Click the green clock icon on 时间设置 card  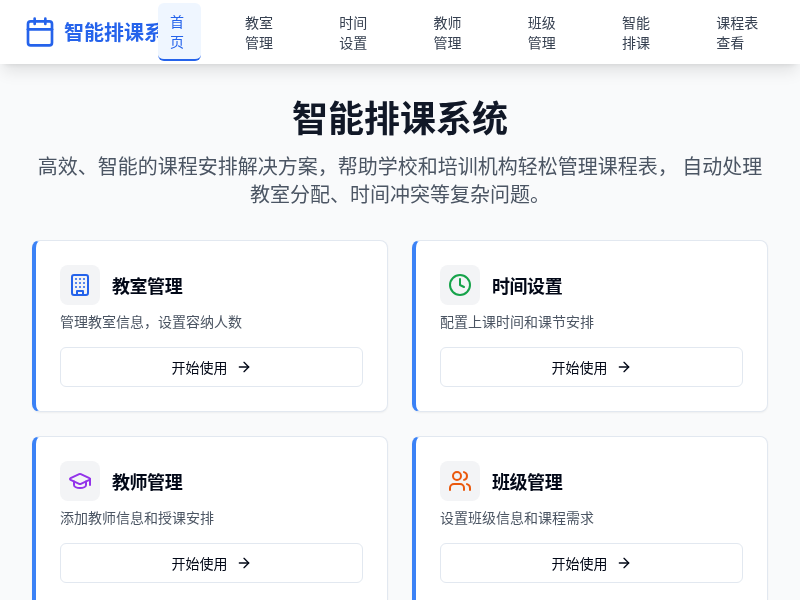(x=460, y=285)
